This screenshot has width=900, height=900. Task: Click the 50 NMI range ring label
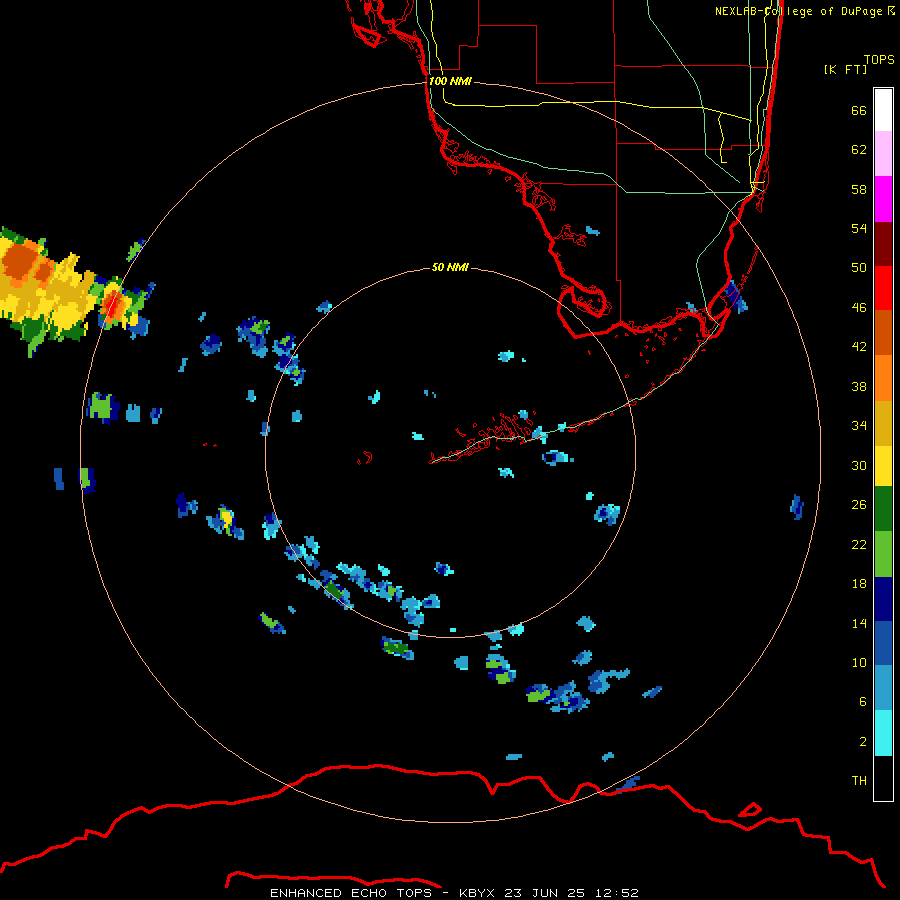click(x=450, y=267)
